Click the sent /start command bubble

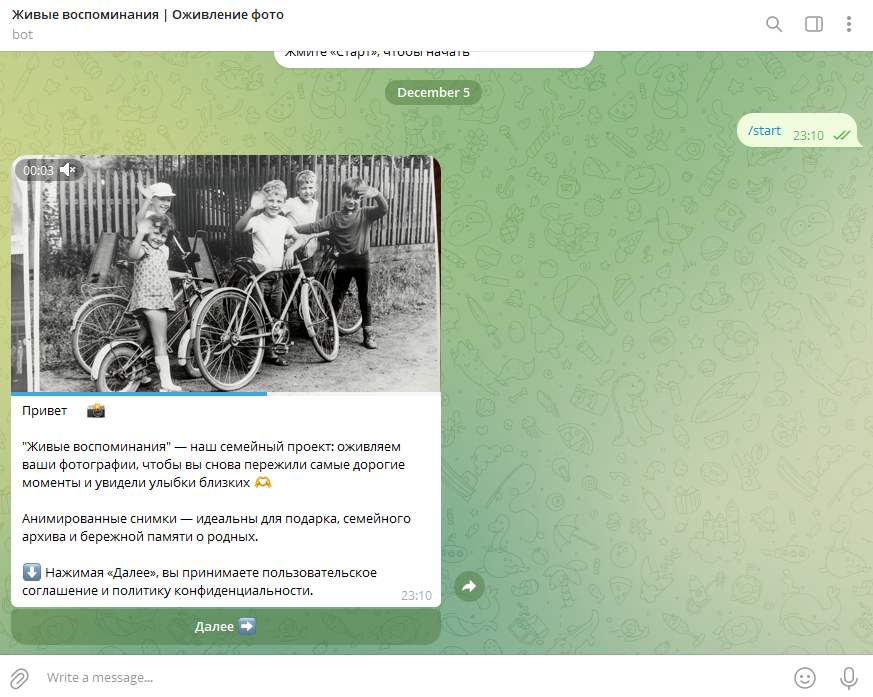click(765, 130)
